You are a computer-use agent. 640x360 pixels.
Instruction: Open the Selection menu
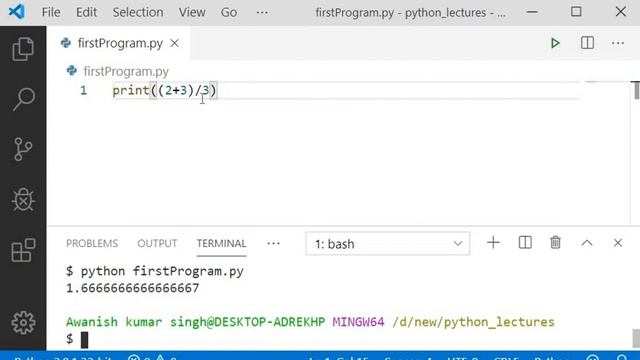coord(138,12)
